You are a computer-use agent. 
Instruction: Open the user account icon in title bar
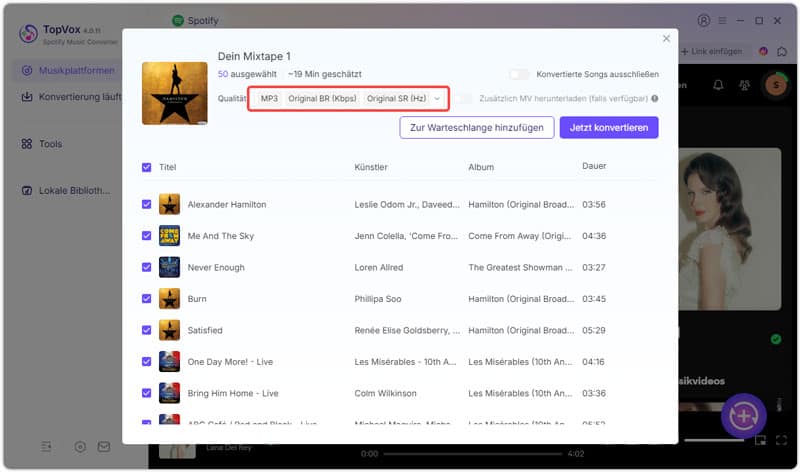coord(704,20)
